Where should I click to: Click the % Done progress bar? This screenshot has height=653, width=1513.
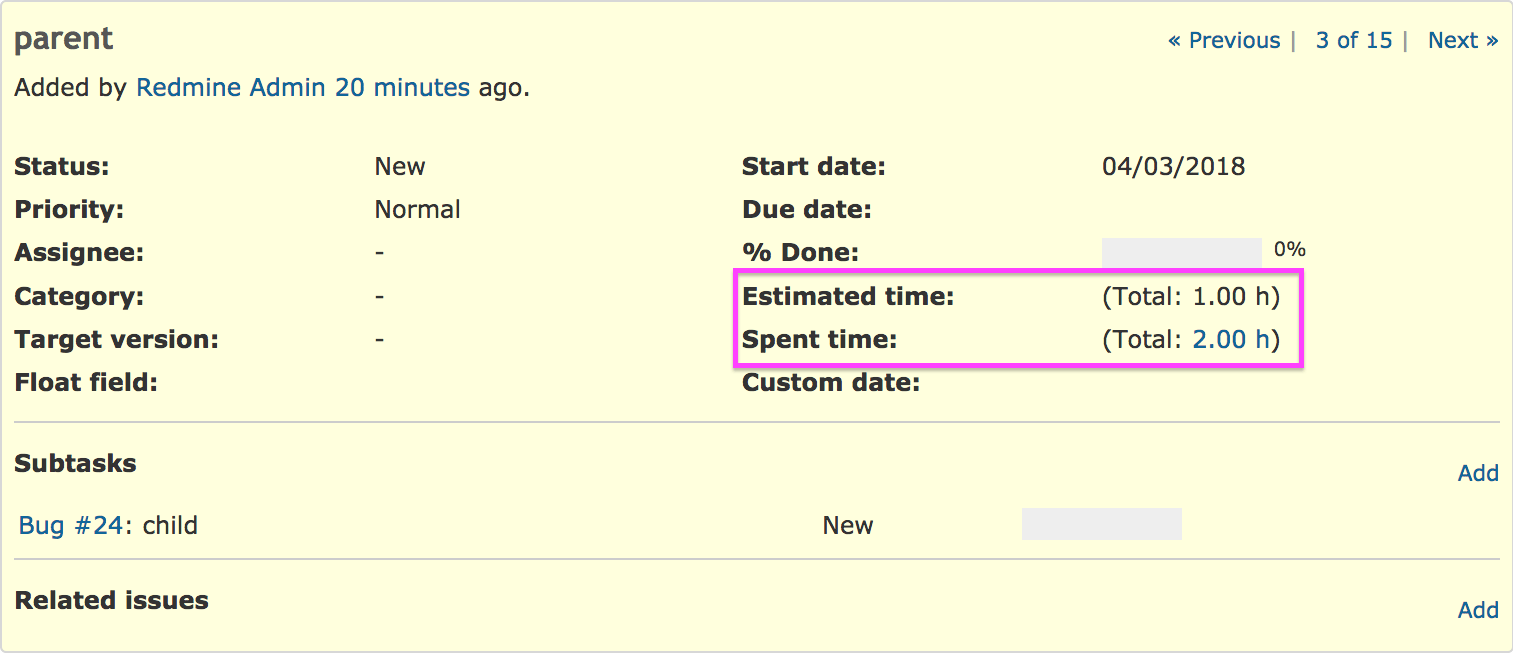tap(1182, 252)
